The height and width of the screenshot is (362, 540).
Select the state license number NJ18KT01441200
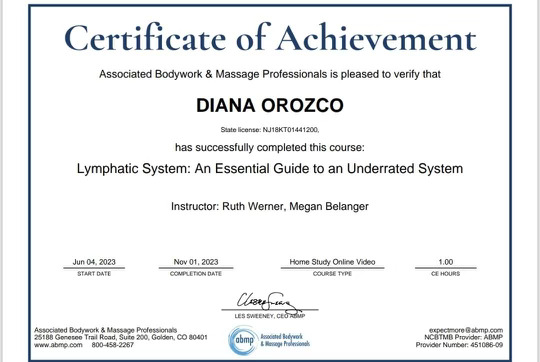[291, 130]
